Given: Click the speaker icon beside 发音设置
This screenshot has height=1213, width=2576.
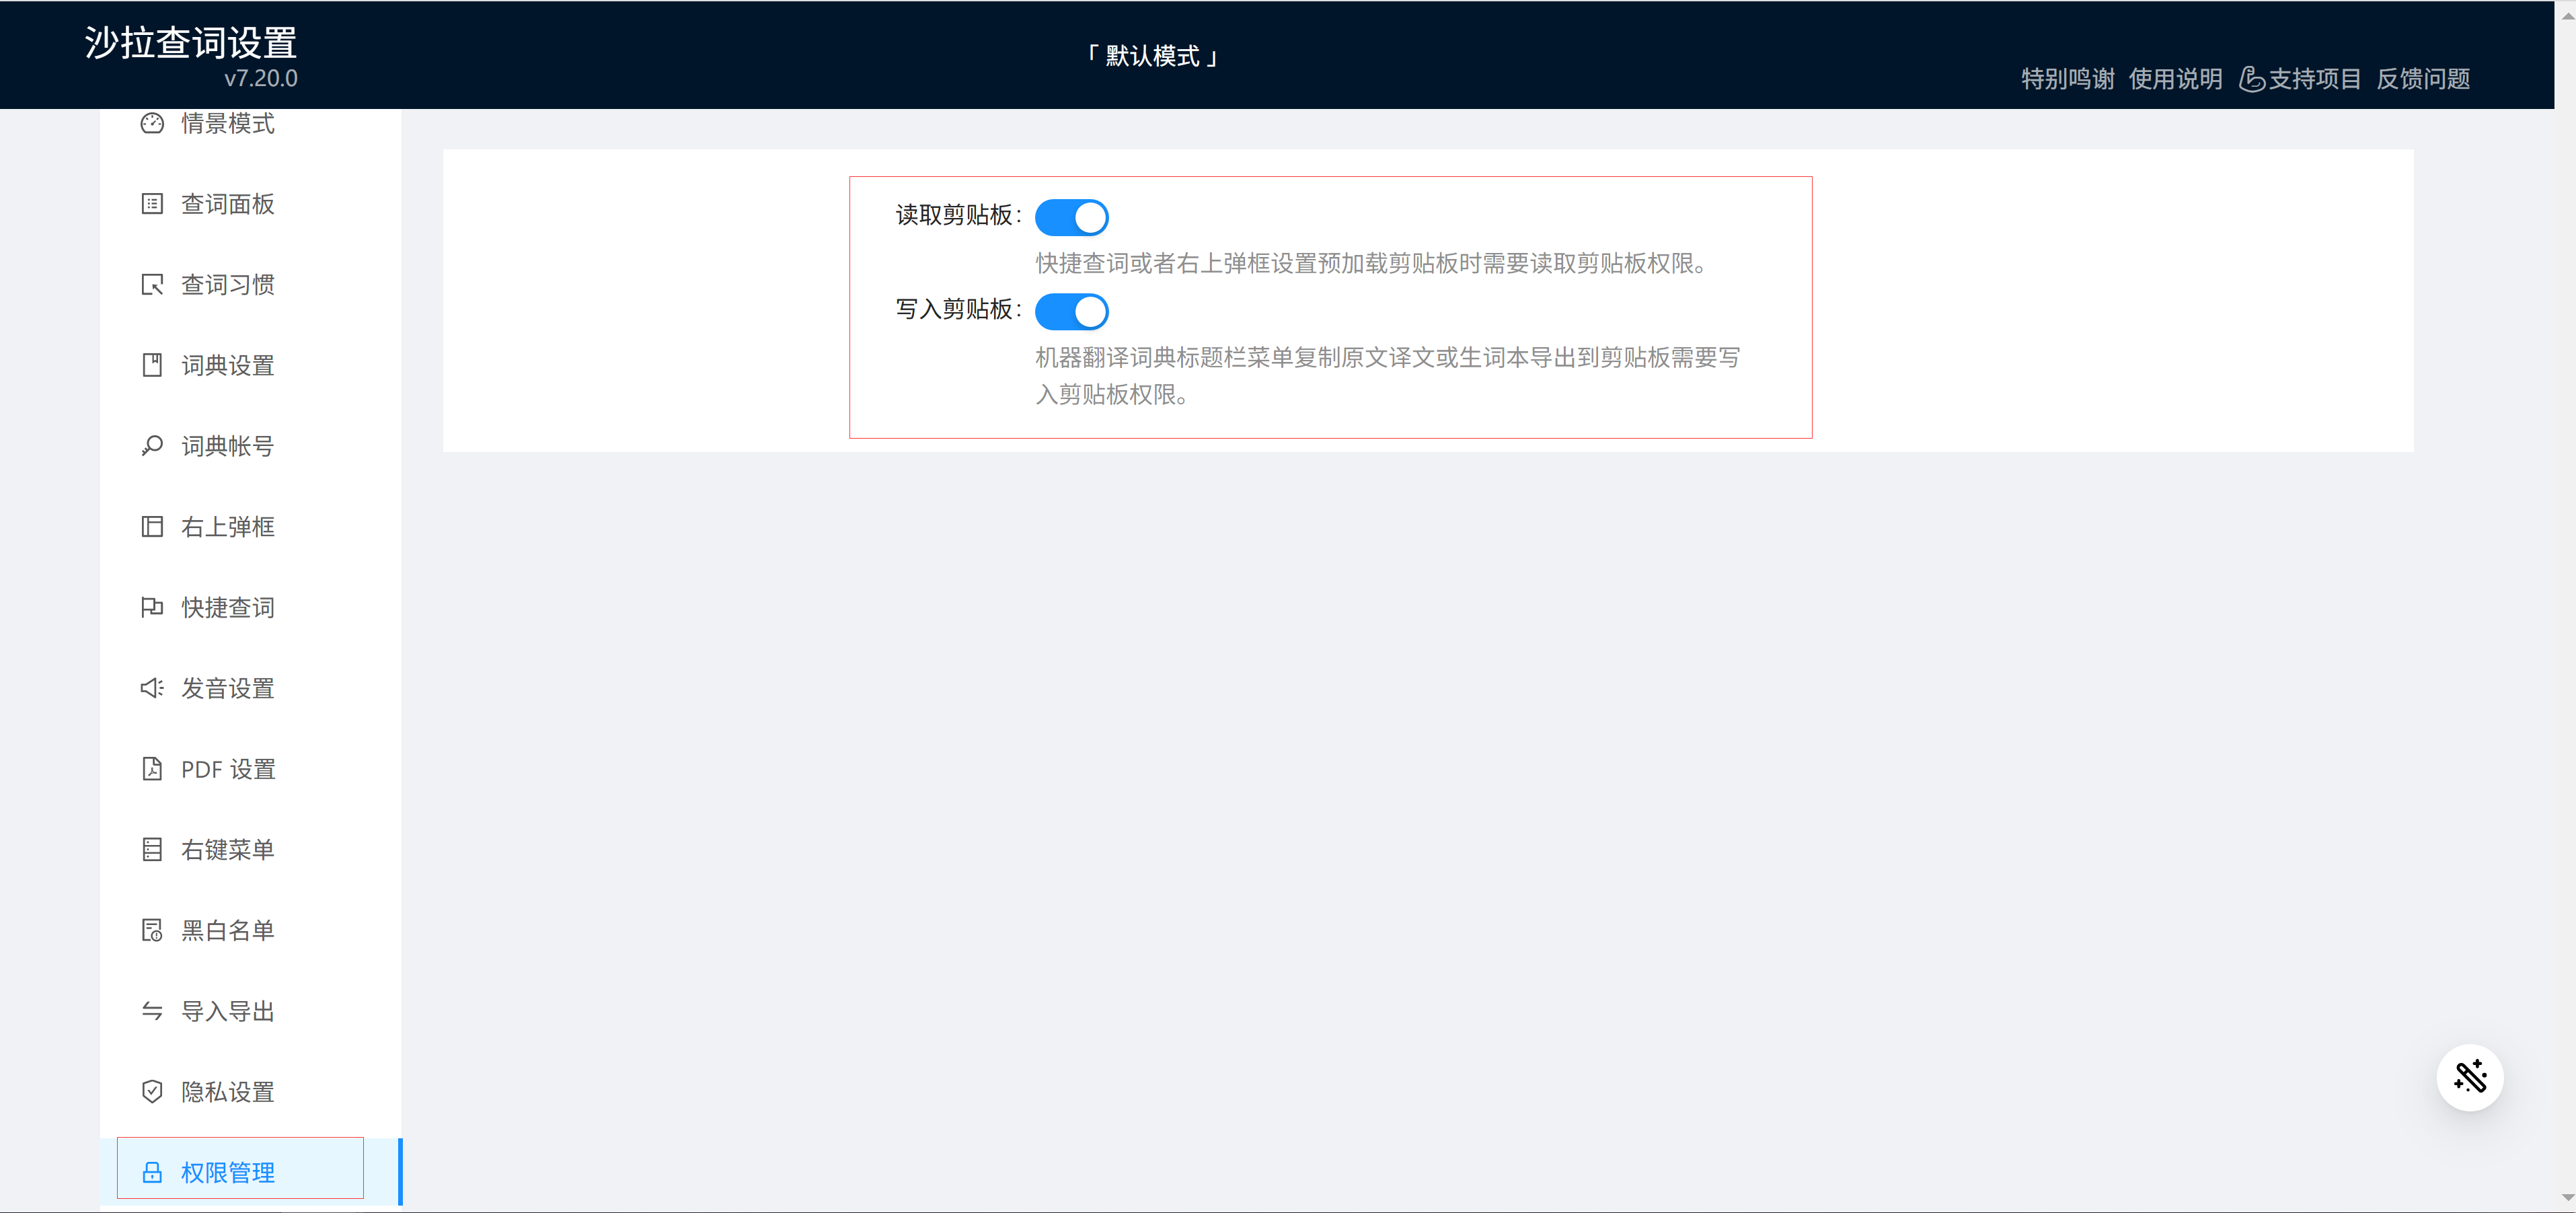Looking at the screenshot, I should tap(152, 688).
